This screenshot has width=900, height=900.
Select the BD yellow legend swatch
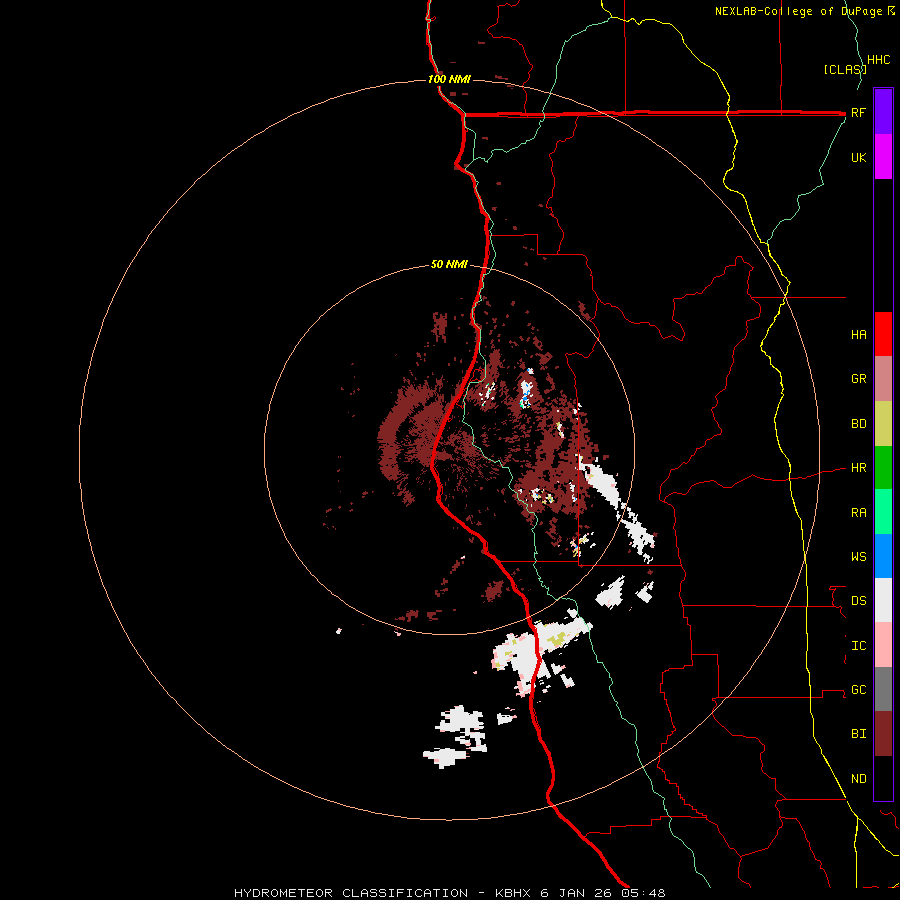coord(883,424)
